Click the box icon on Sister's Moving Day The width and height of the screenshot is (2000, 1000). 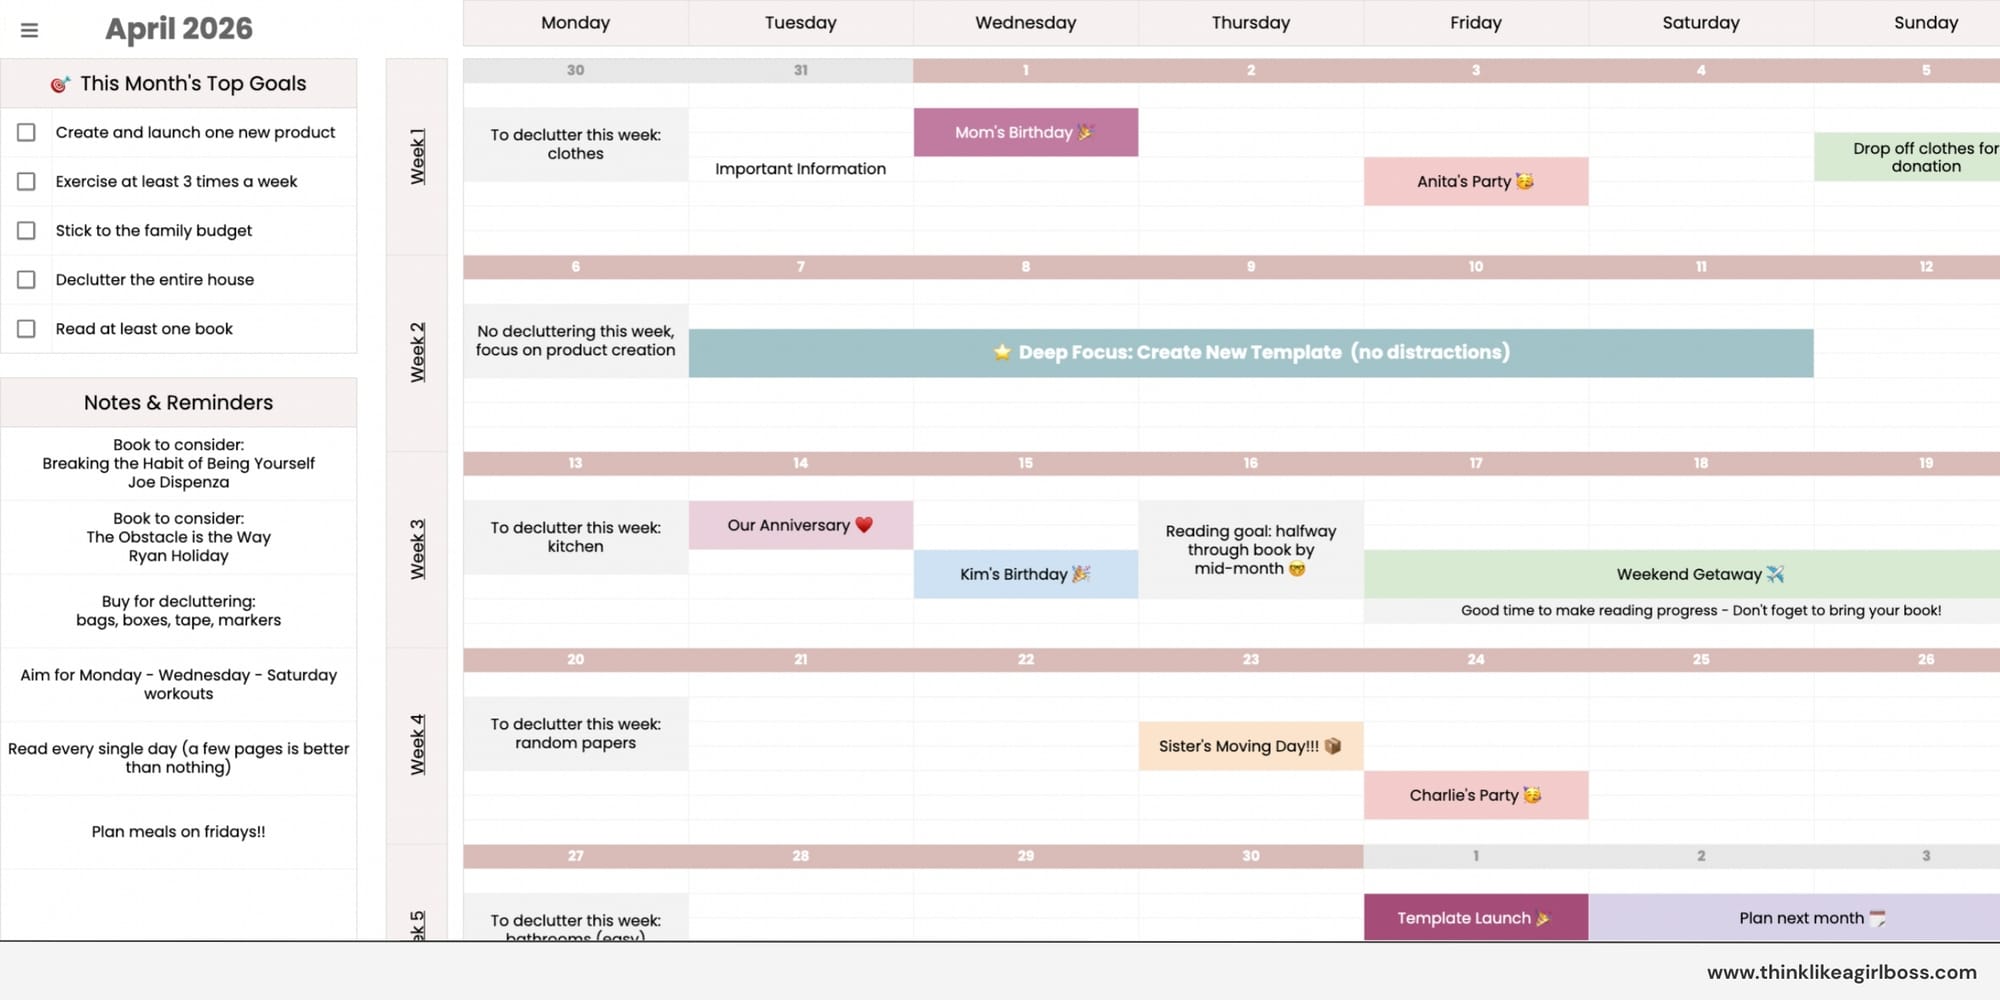pos(1333,746)
